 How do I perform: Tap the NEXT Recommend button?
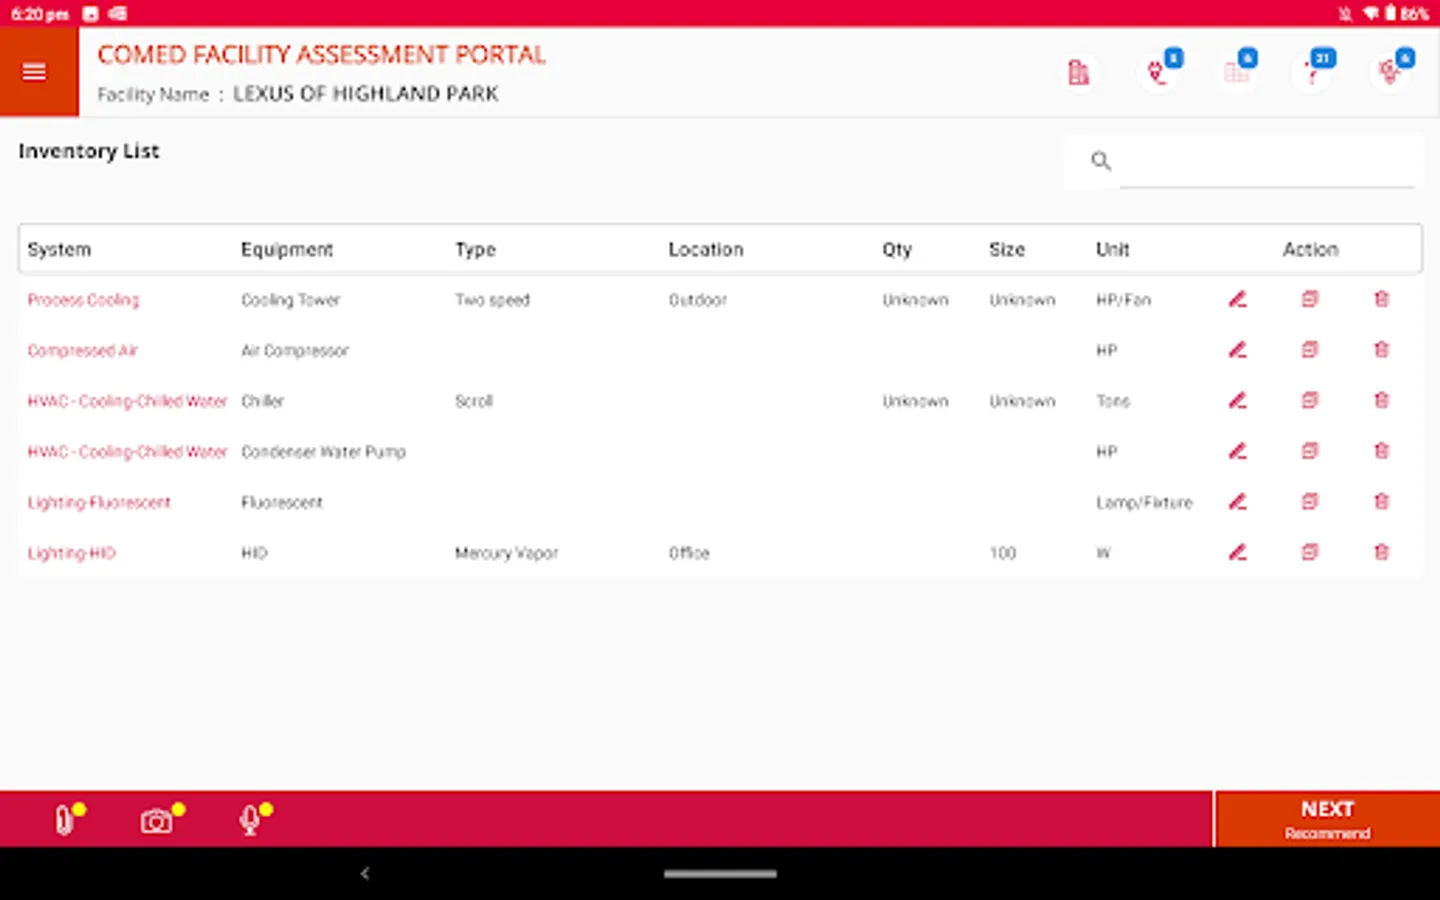1327,819
